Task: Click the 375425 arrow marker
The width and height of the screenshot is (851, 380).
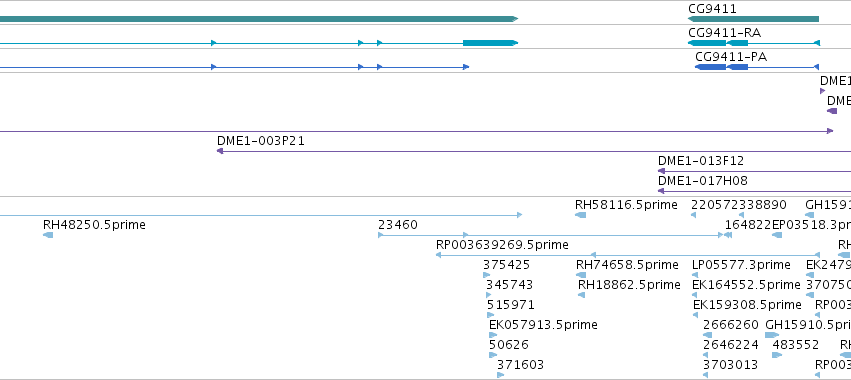Action: 487,275
